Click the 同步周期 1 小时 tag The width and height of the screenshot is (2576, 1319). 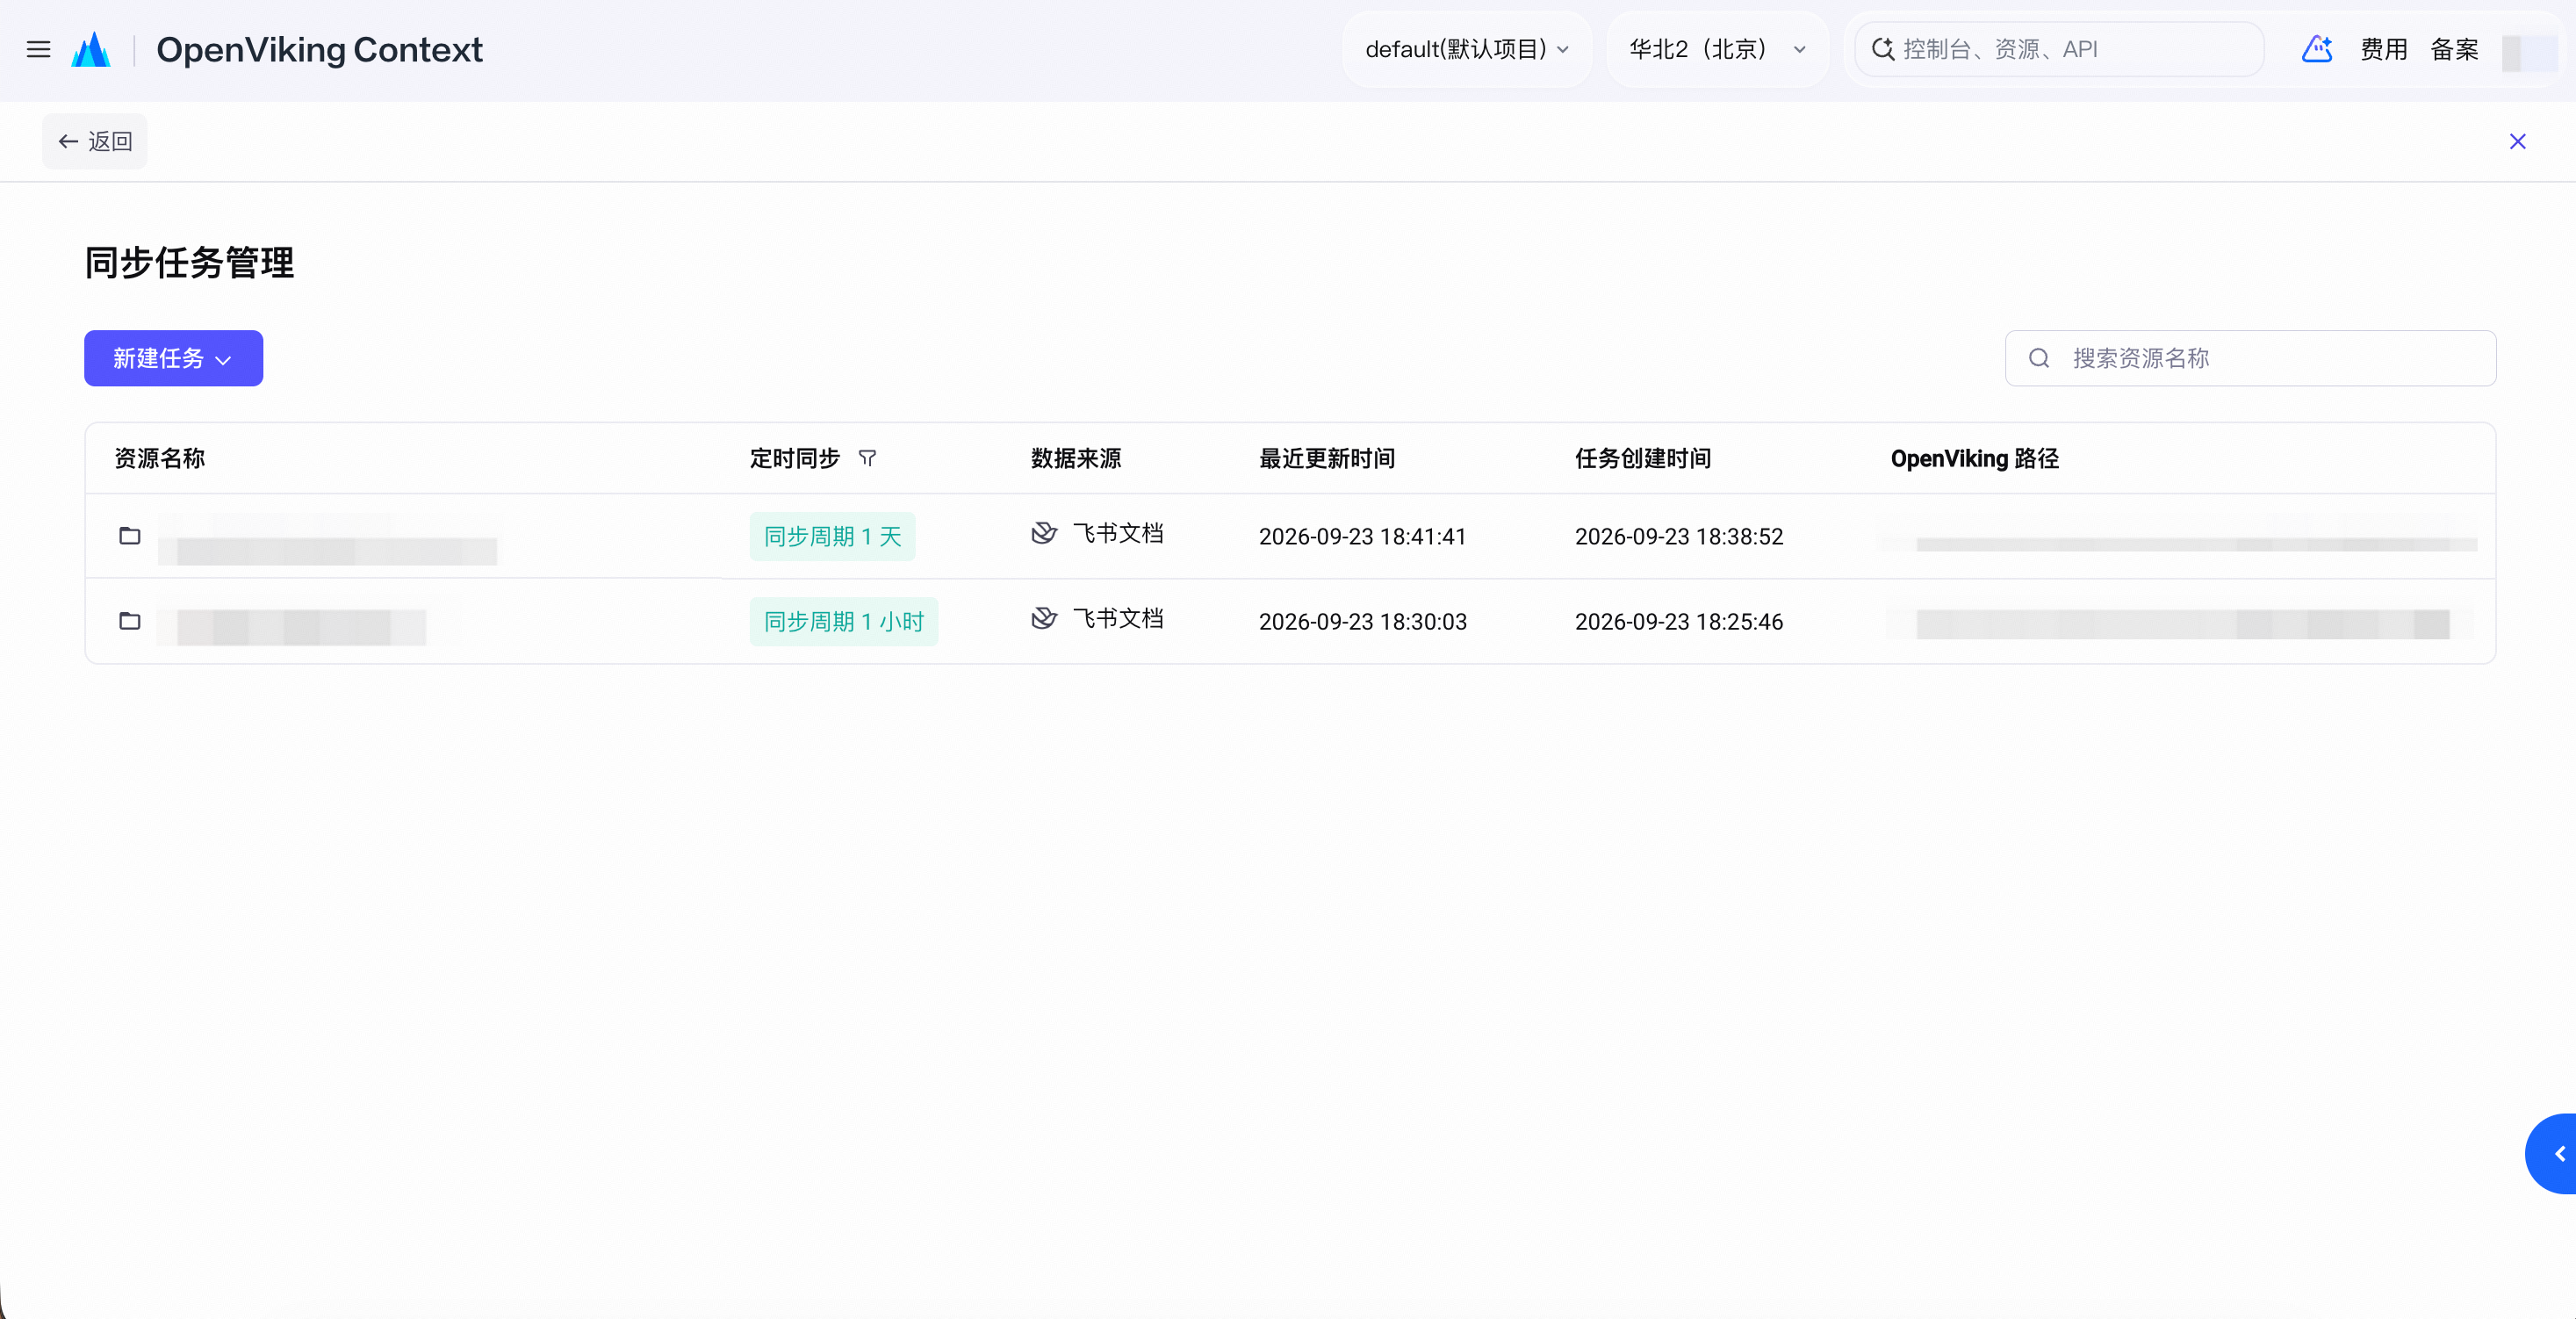point(844,622)
